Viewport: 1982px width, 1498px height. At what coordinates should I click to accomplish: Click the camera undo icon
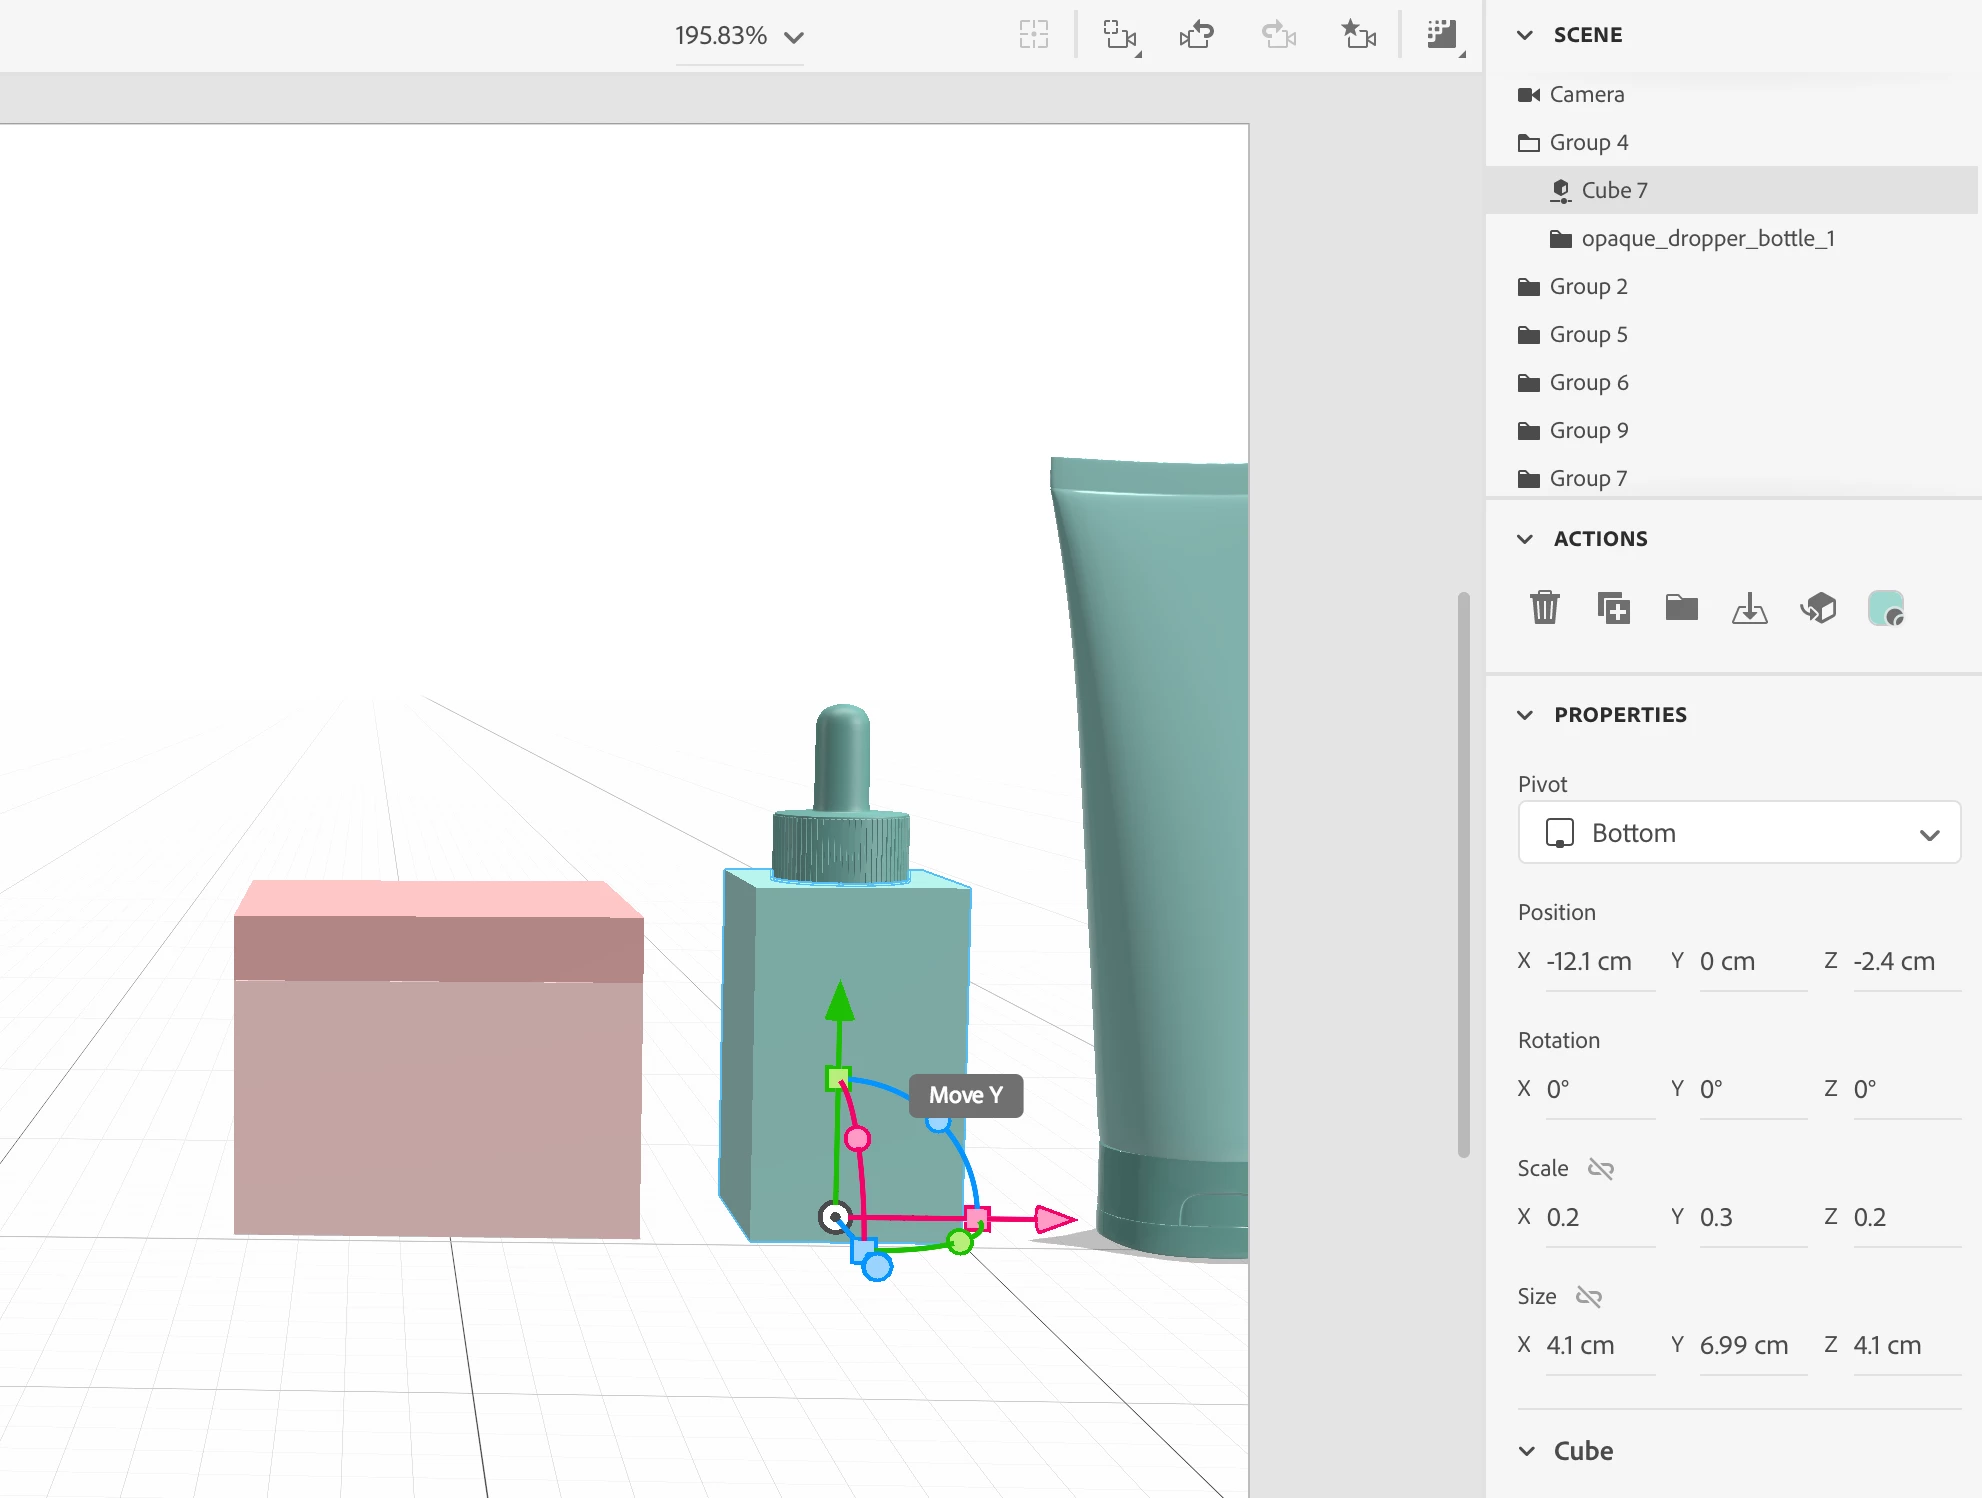coord(1197,36)
